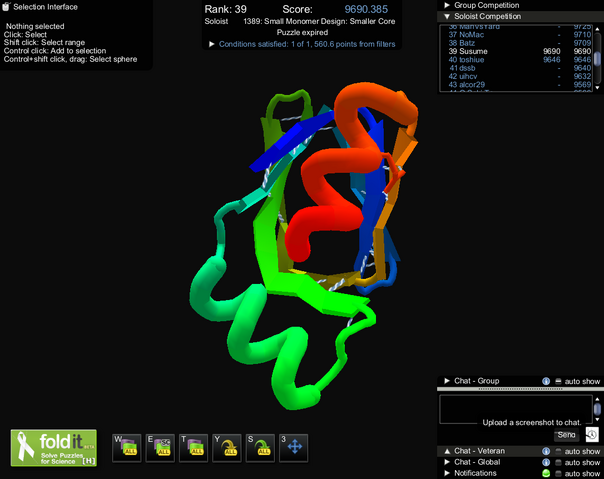The image size is (604, 479).
Task: Click the screenshot upload icon beside Send
Action: (x=592, y=434)
